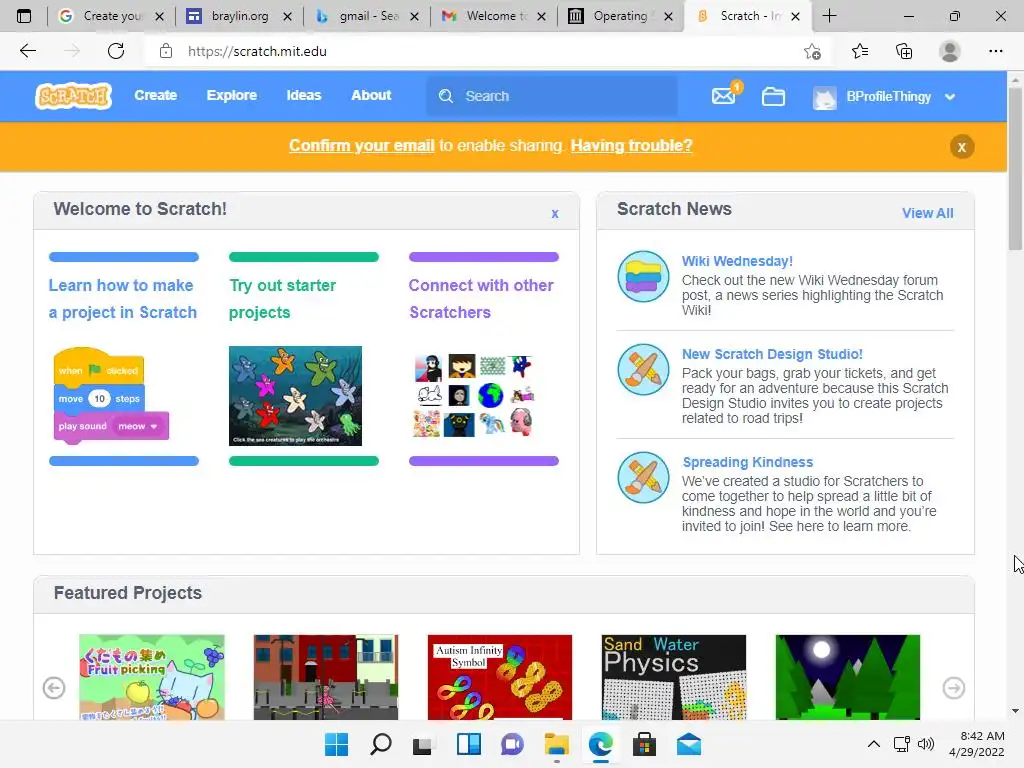The width and height of the screenshot is (1024, 768).
Task: Go to next featured projects arrow
Action: (953, 688)
